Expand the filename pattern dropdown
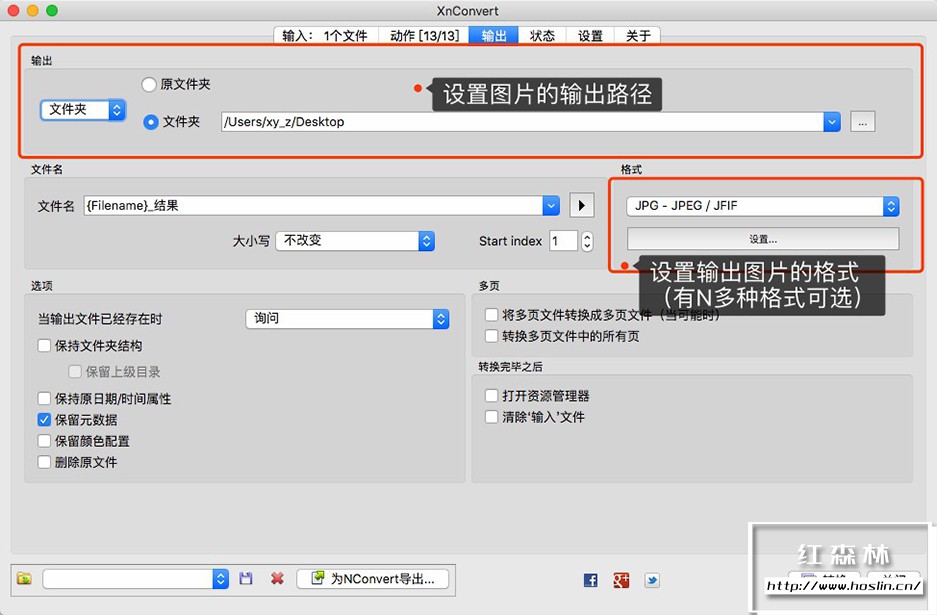937x615 pixels. [551, 206]
